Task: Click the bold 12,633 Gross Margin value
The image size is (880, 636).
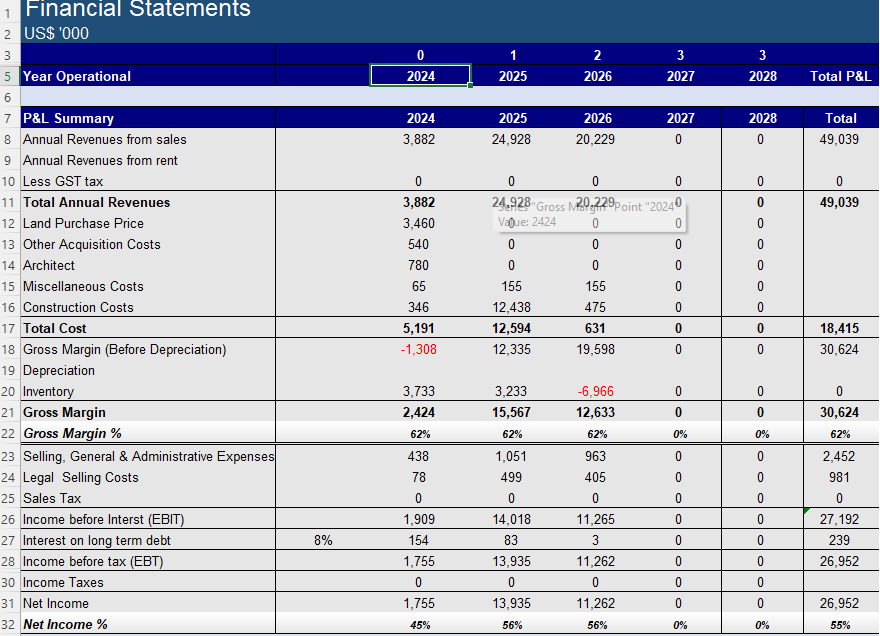Action: pyautogui.click(x=595, y=413)
